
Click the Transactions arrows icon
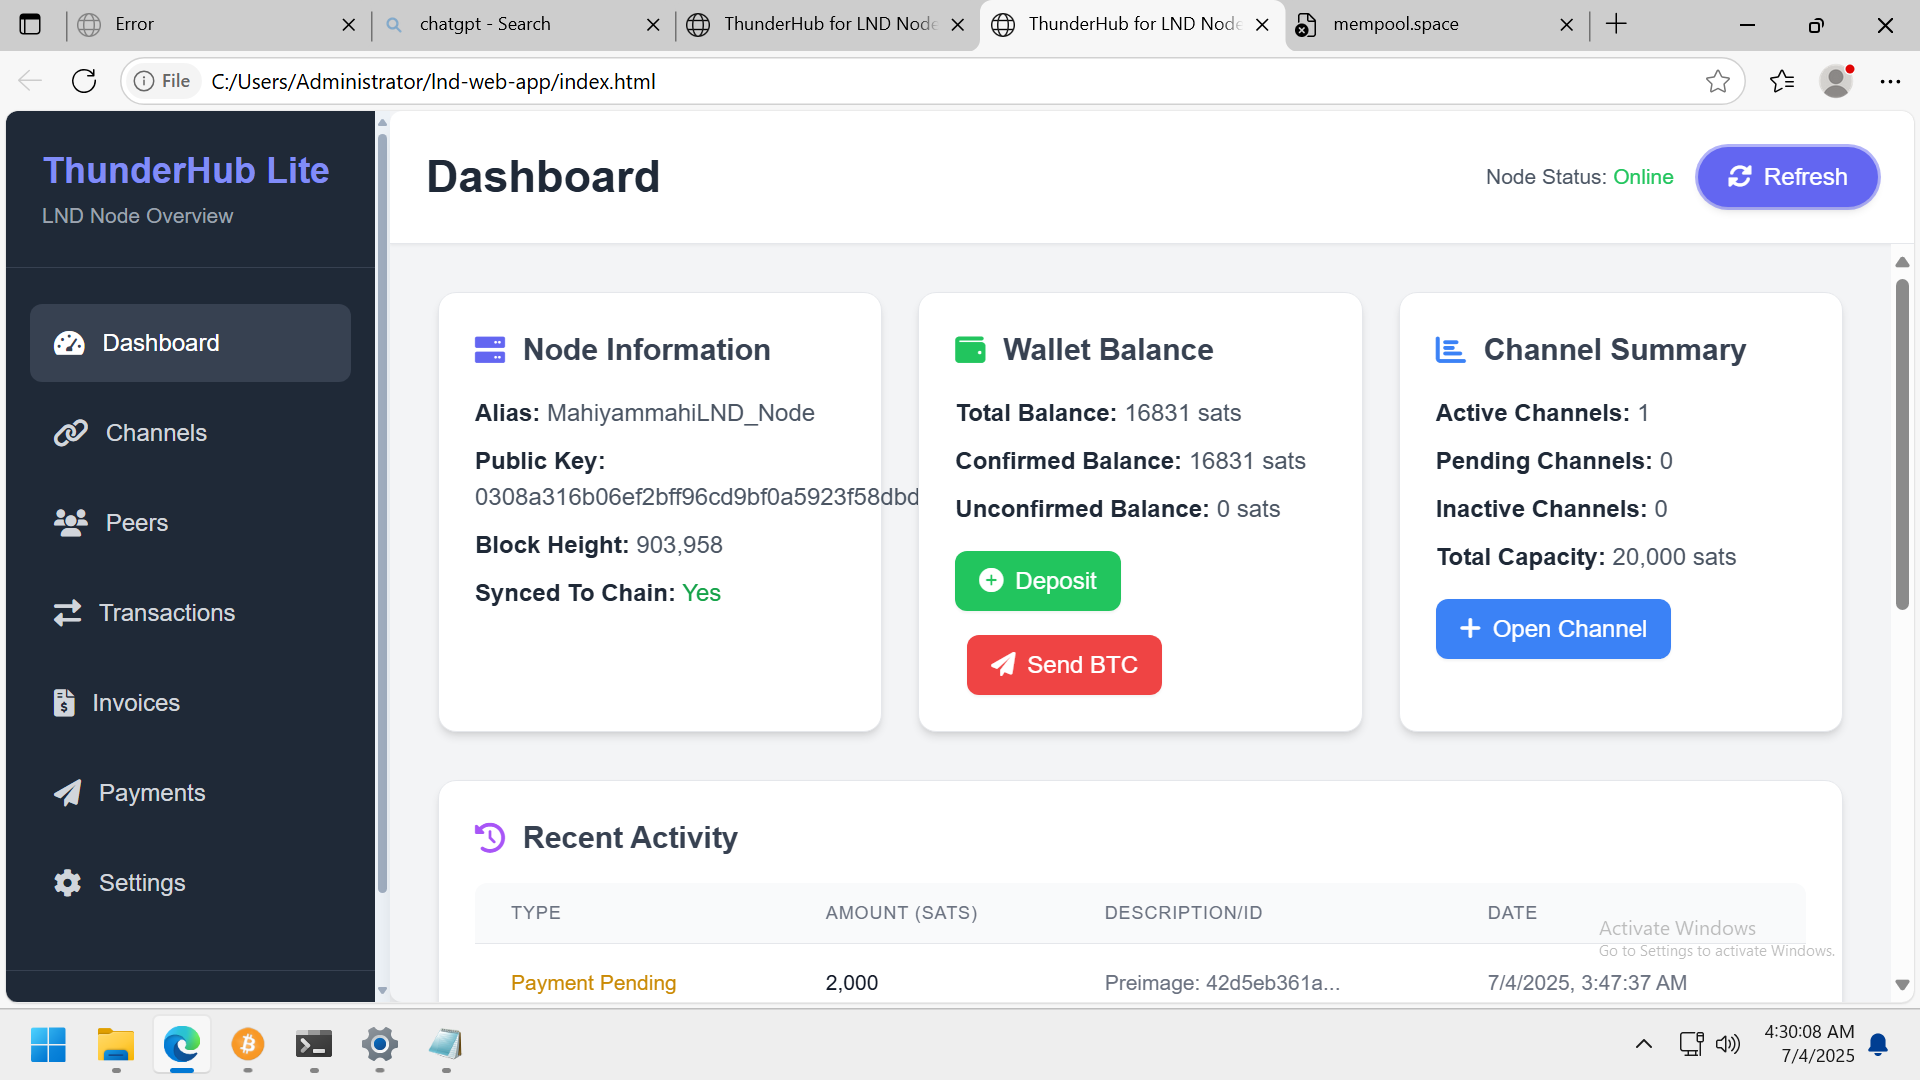point(67,613)
